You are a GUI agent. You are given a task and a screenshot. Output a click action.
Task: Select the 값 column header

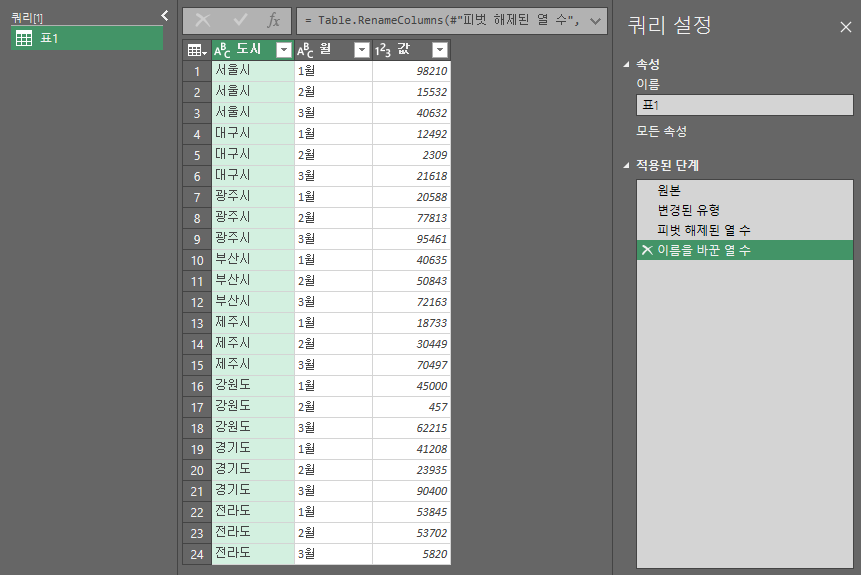coord(411,50)
